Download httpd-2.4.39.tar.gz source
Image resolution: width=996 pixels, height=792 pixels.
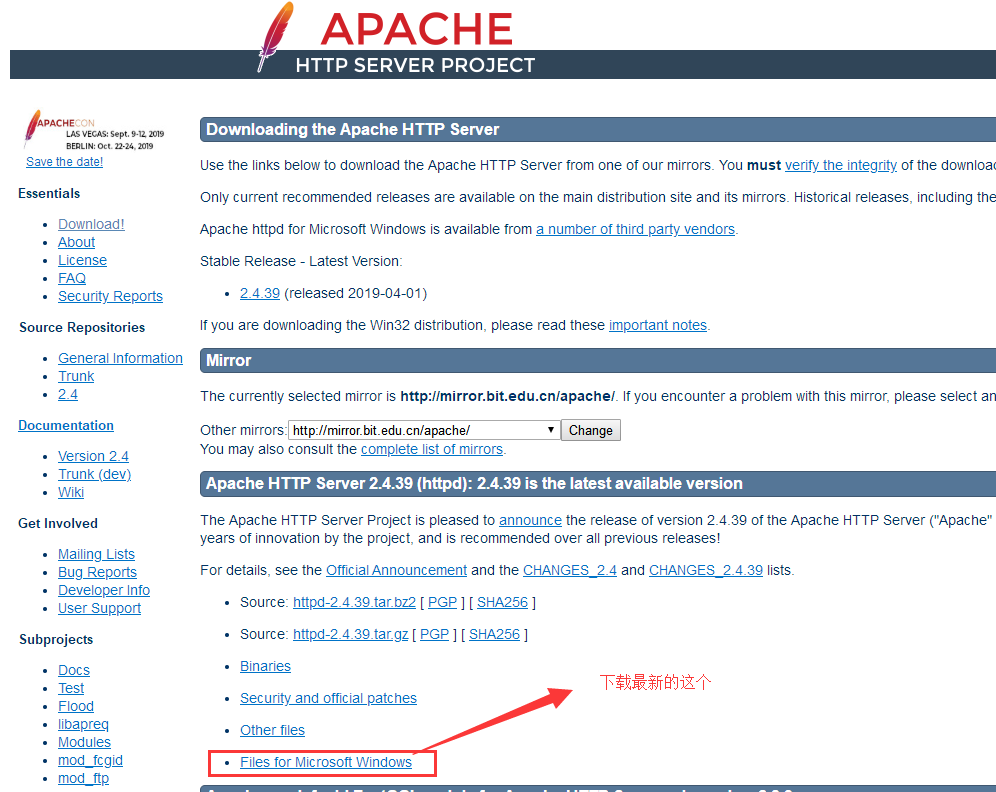tap(351, 634)
